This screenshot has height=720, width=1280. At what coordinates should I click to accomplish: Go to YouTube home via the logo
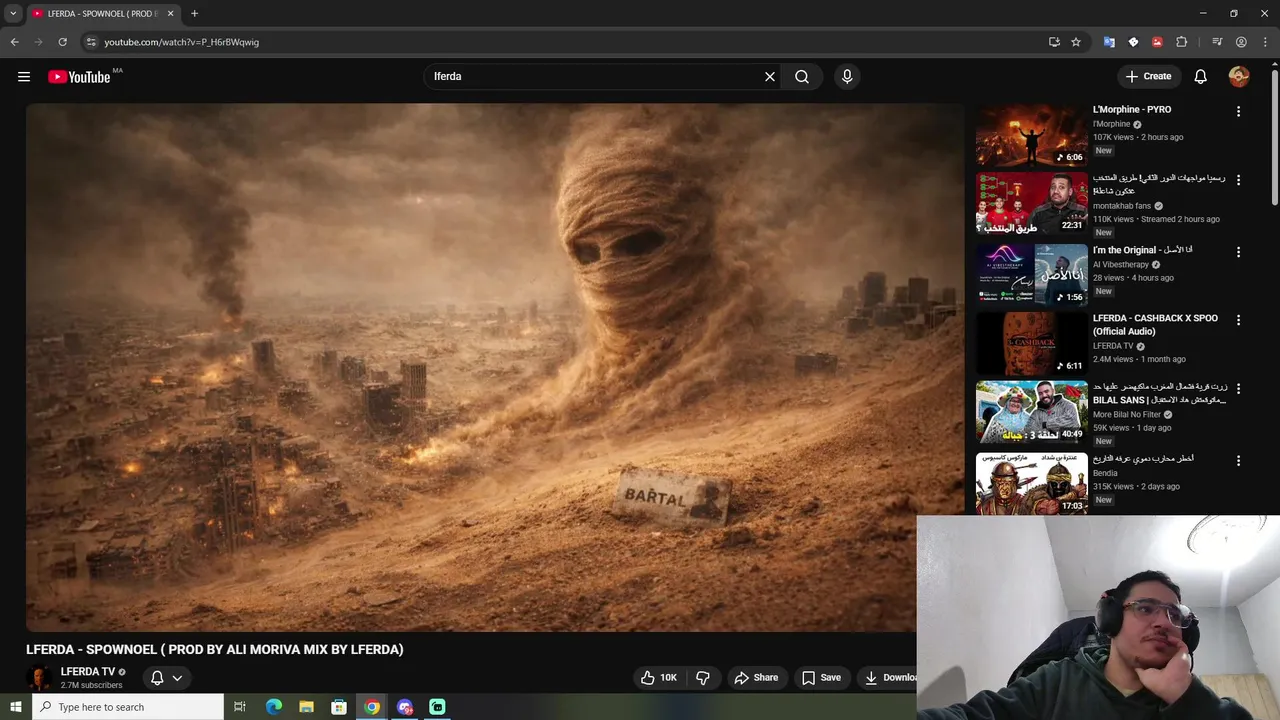pyautogui.click(x=79, y=77)
